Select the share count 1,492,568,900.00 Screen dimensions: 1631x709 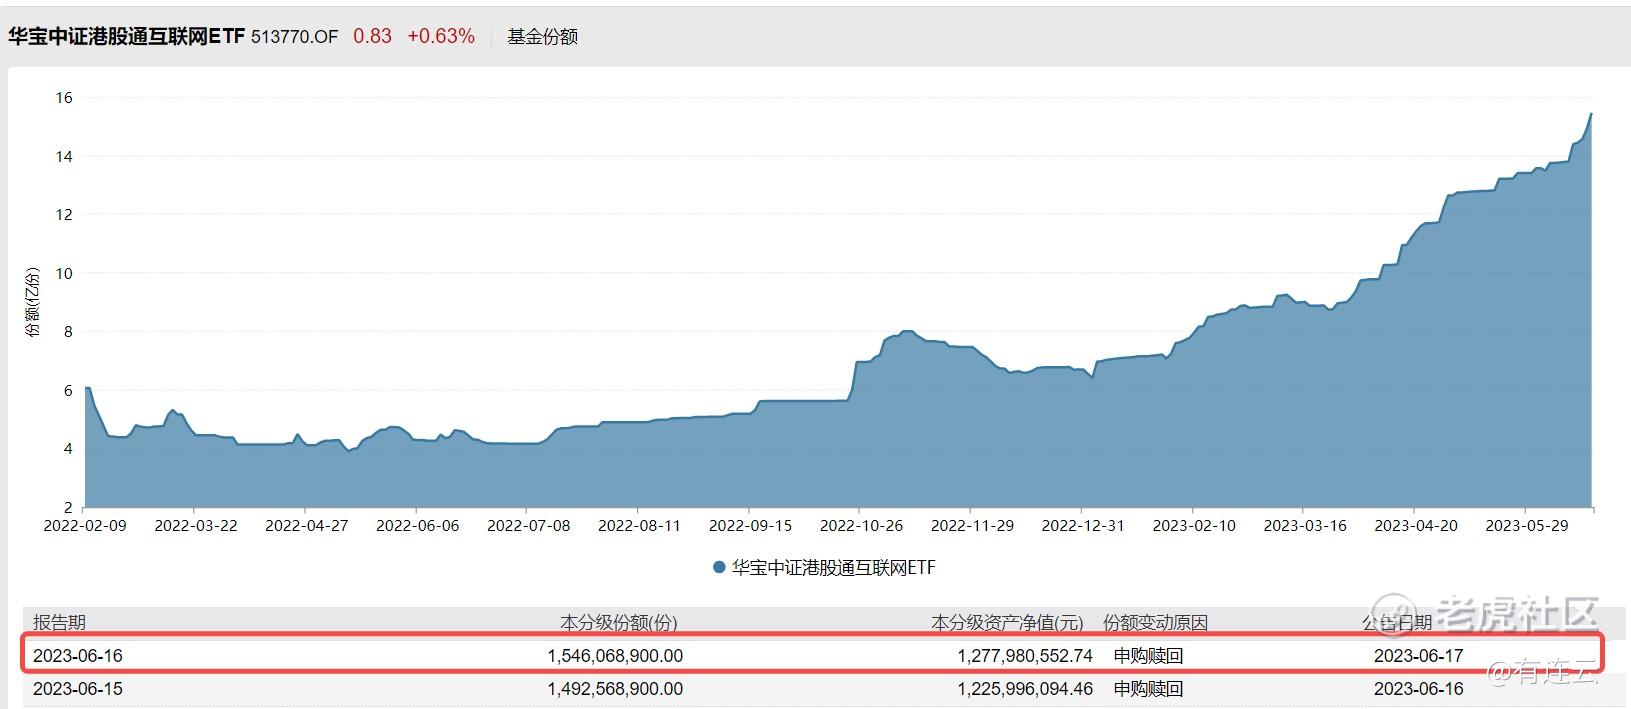coord(615,689)
